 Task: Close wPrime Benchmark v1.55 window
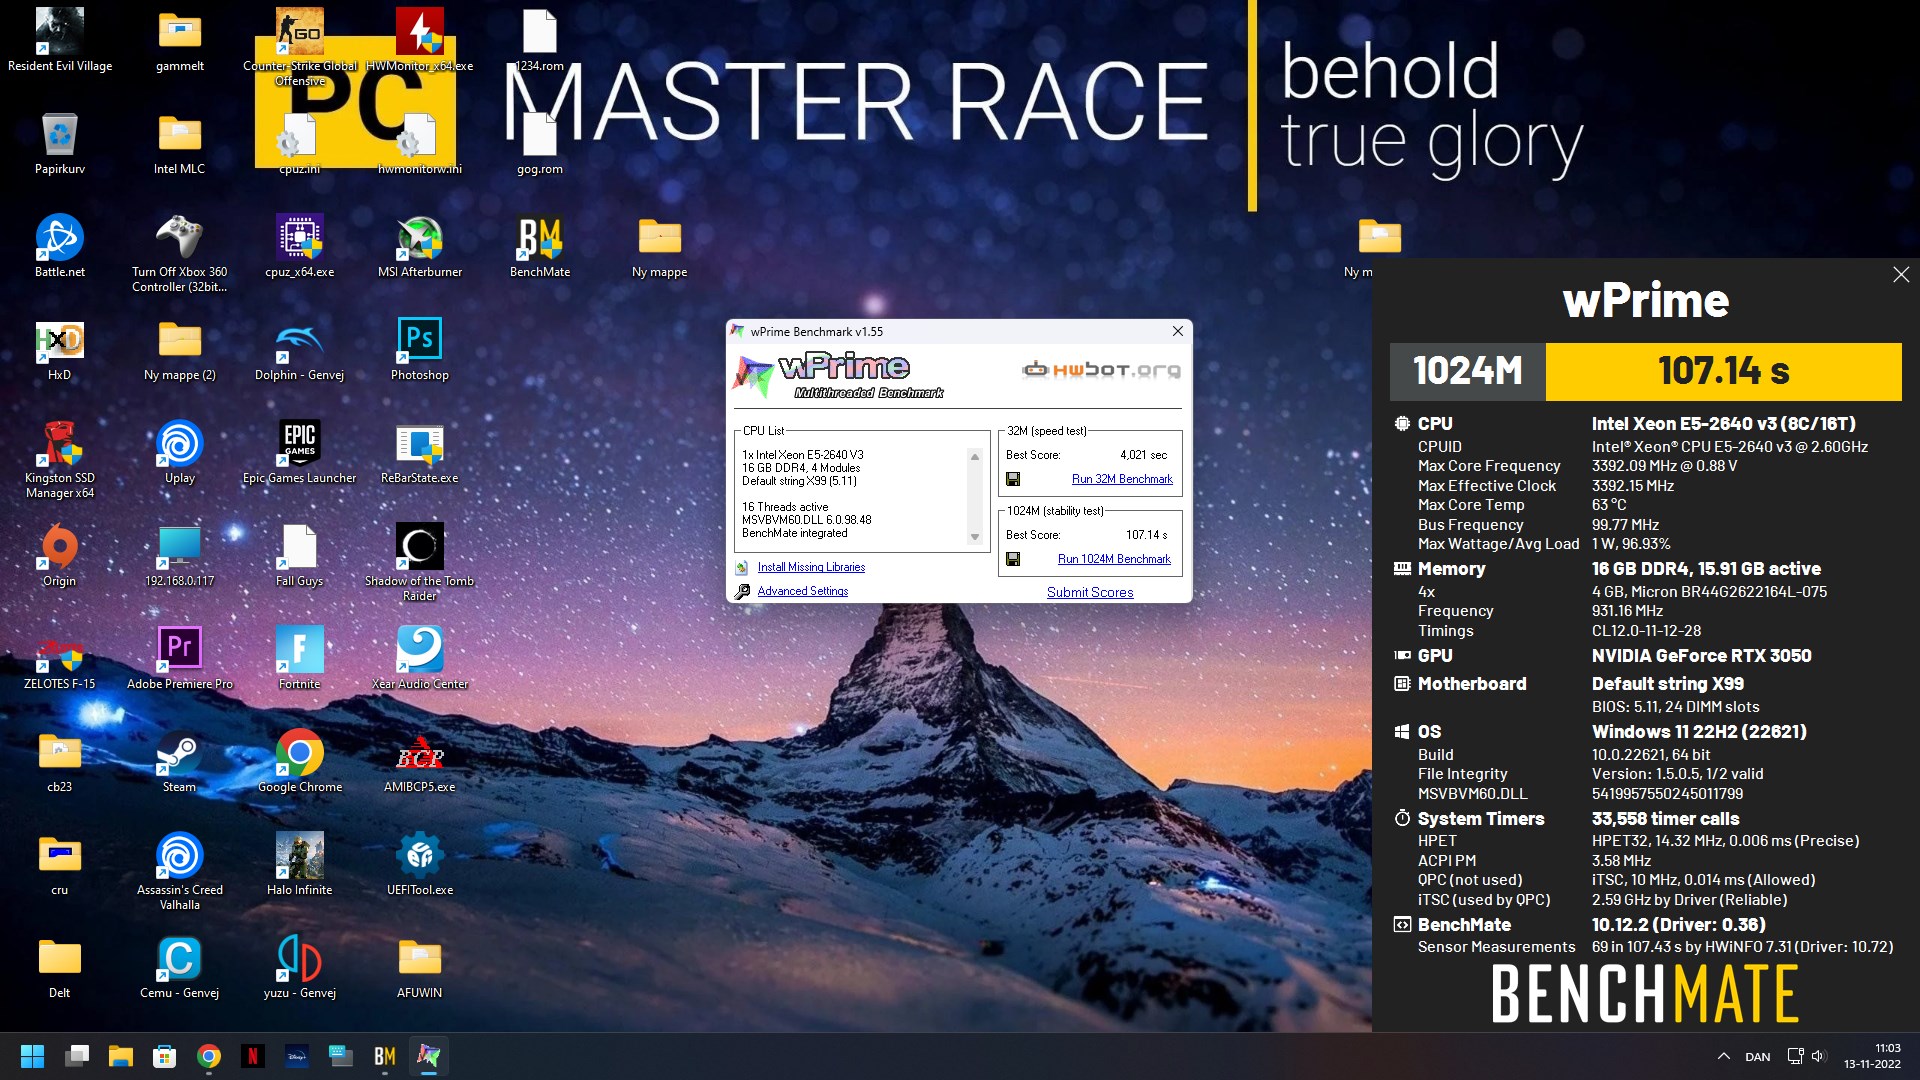(1178, 331)
